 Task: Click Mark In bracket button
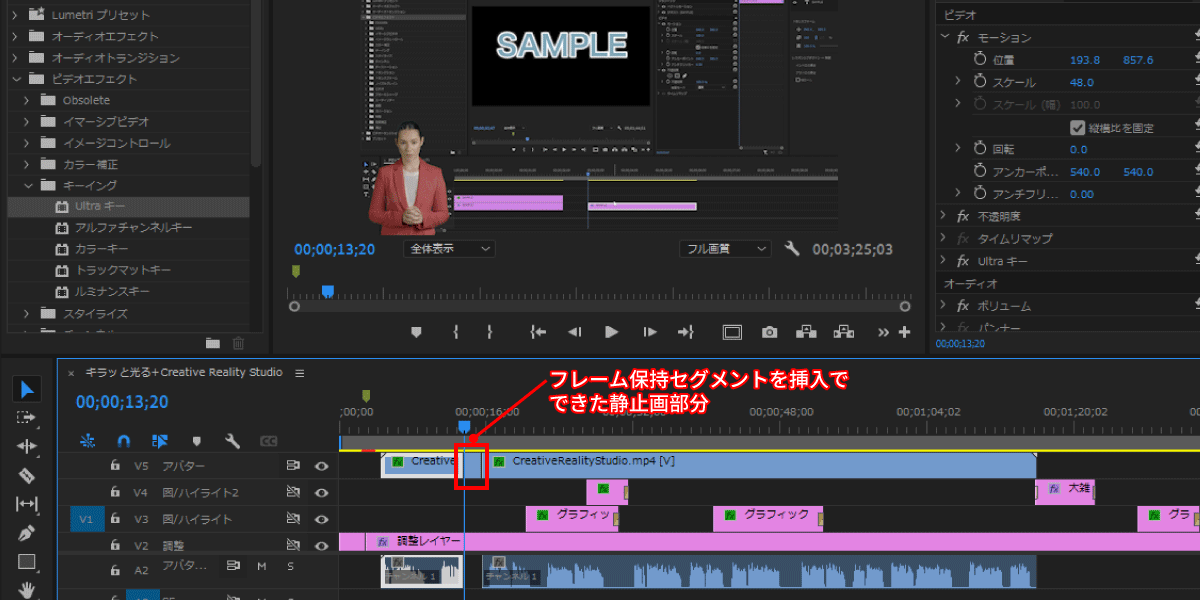point(456,332)
